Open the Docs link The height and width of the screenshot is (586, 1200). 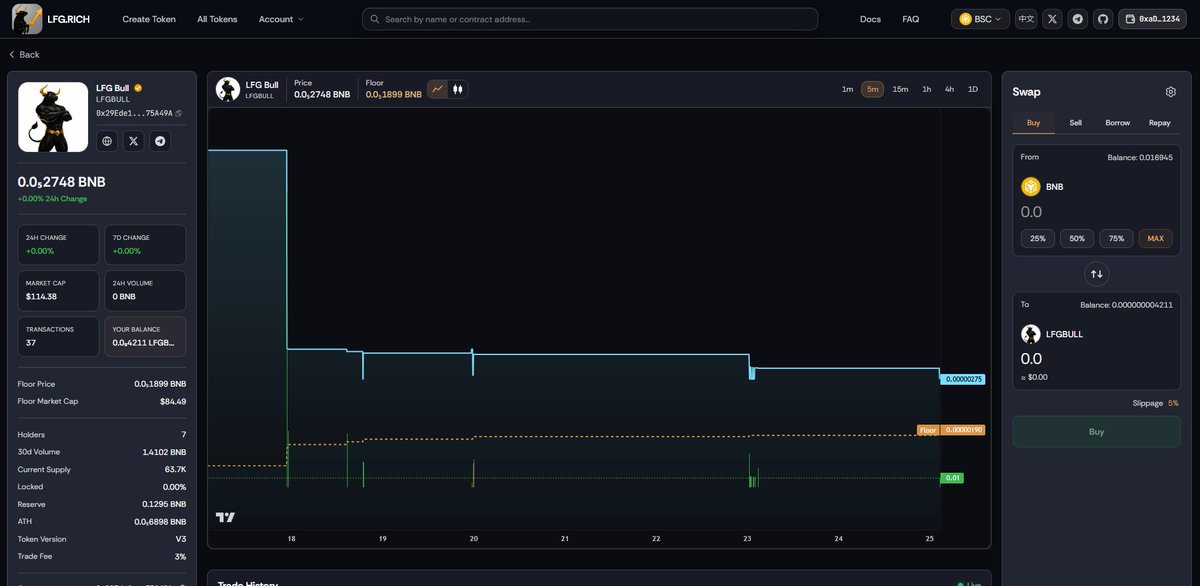pos(870,19)
